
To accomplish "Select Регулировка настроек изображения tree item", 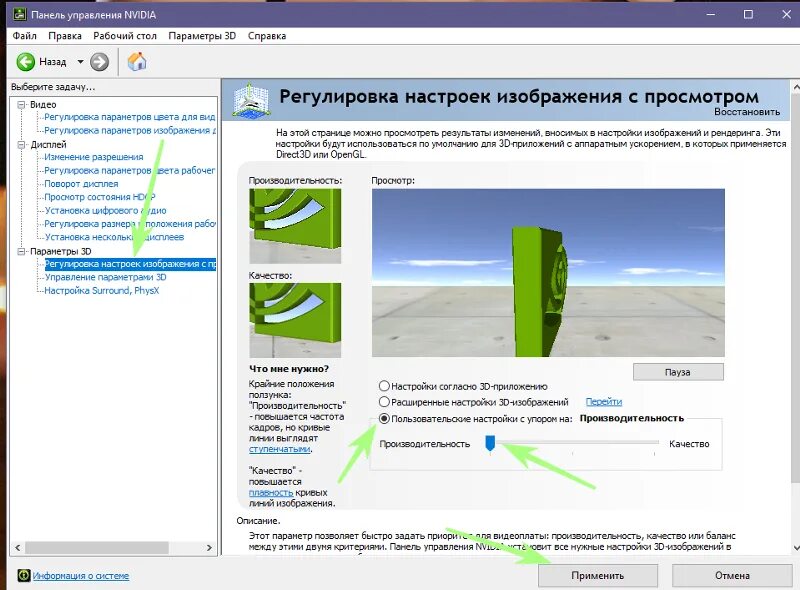I will (130, 264).
